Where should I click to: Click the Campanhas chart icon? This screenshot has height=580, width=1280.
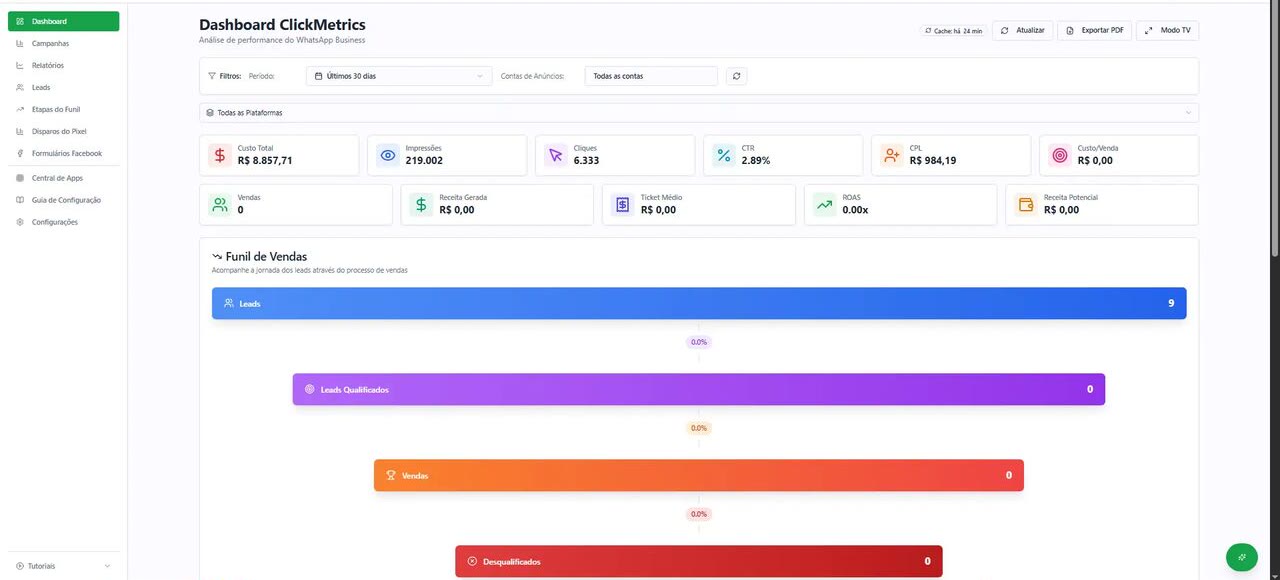pyautogui.click(x=21, y=43)
